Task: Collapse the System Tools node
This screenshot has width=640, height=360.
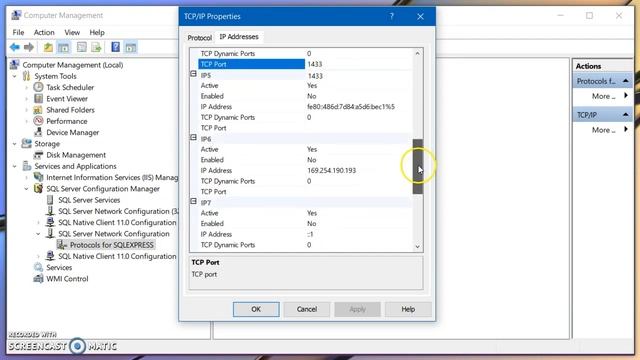Action: click(15, 76)
